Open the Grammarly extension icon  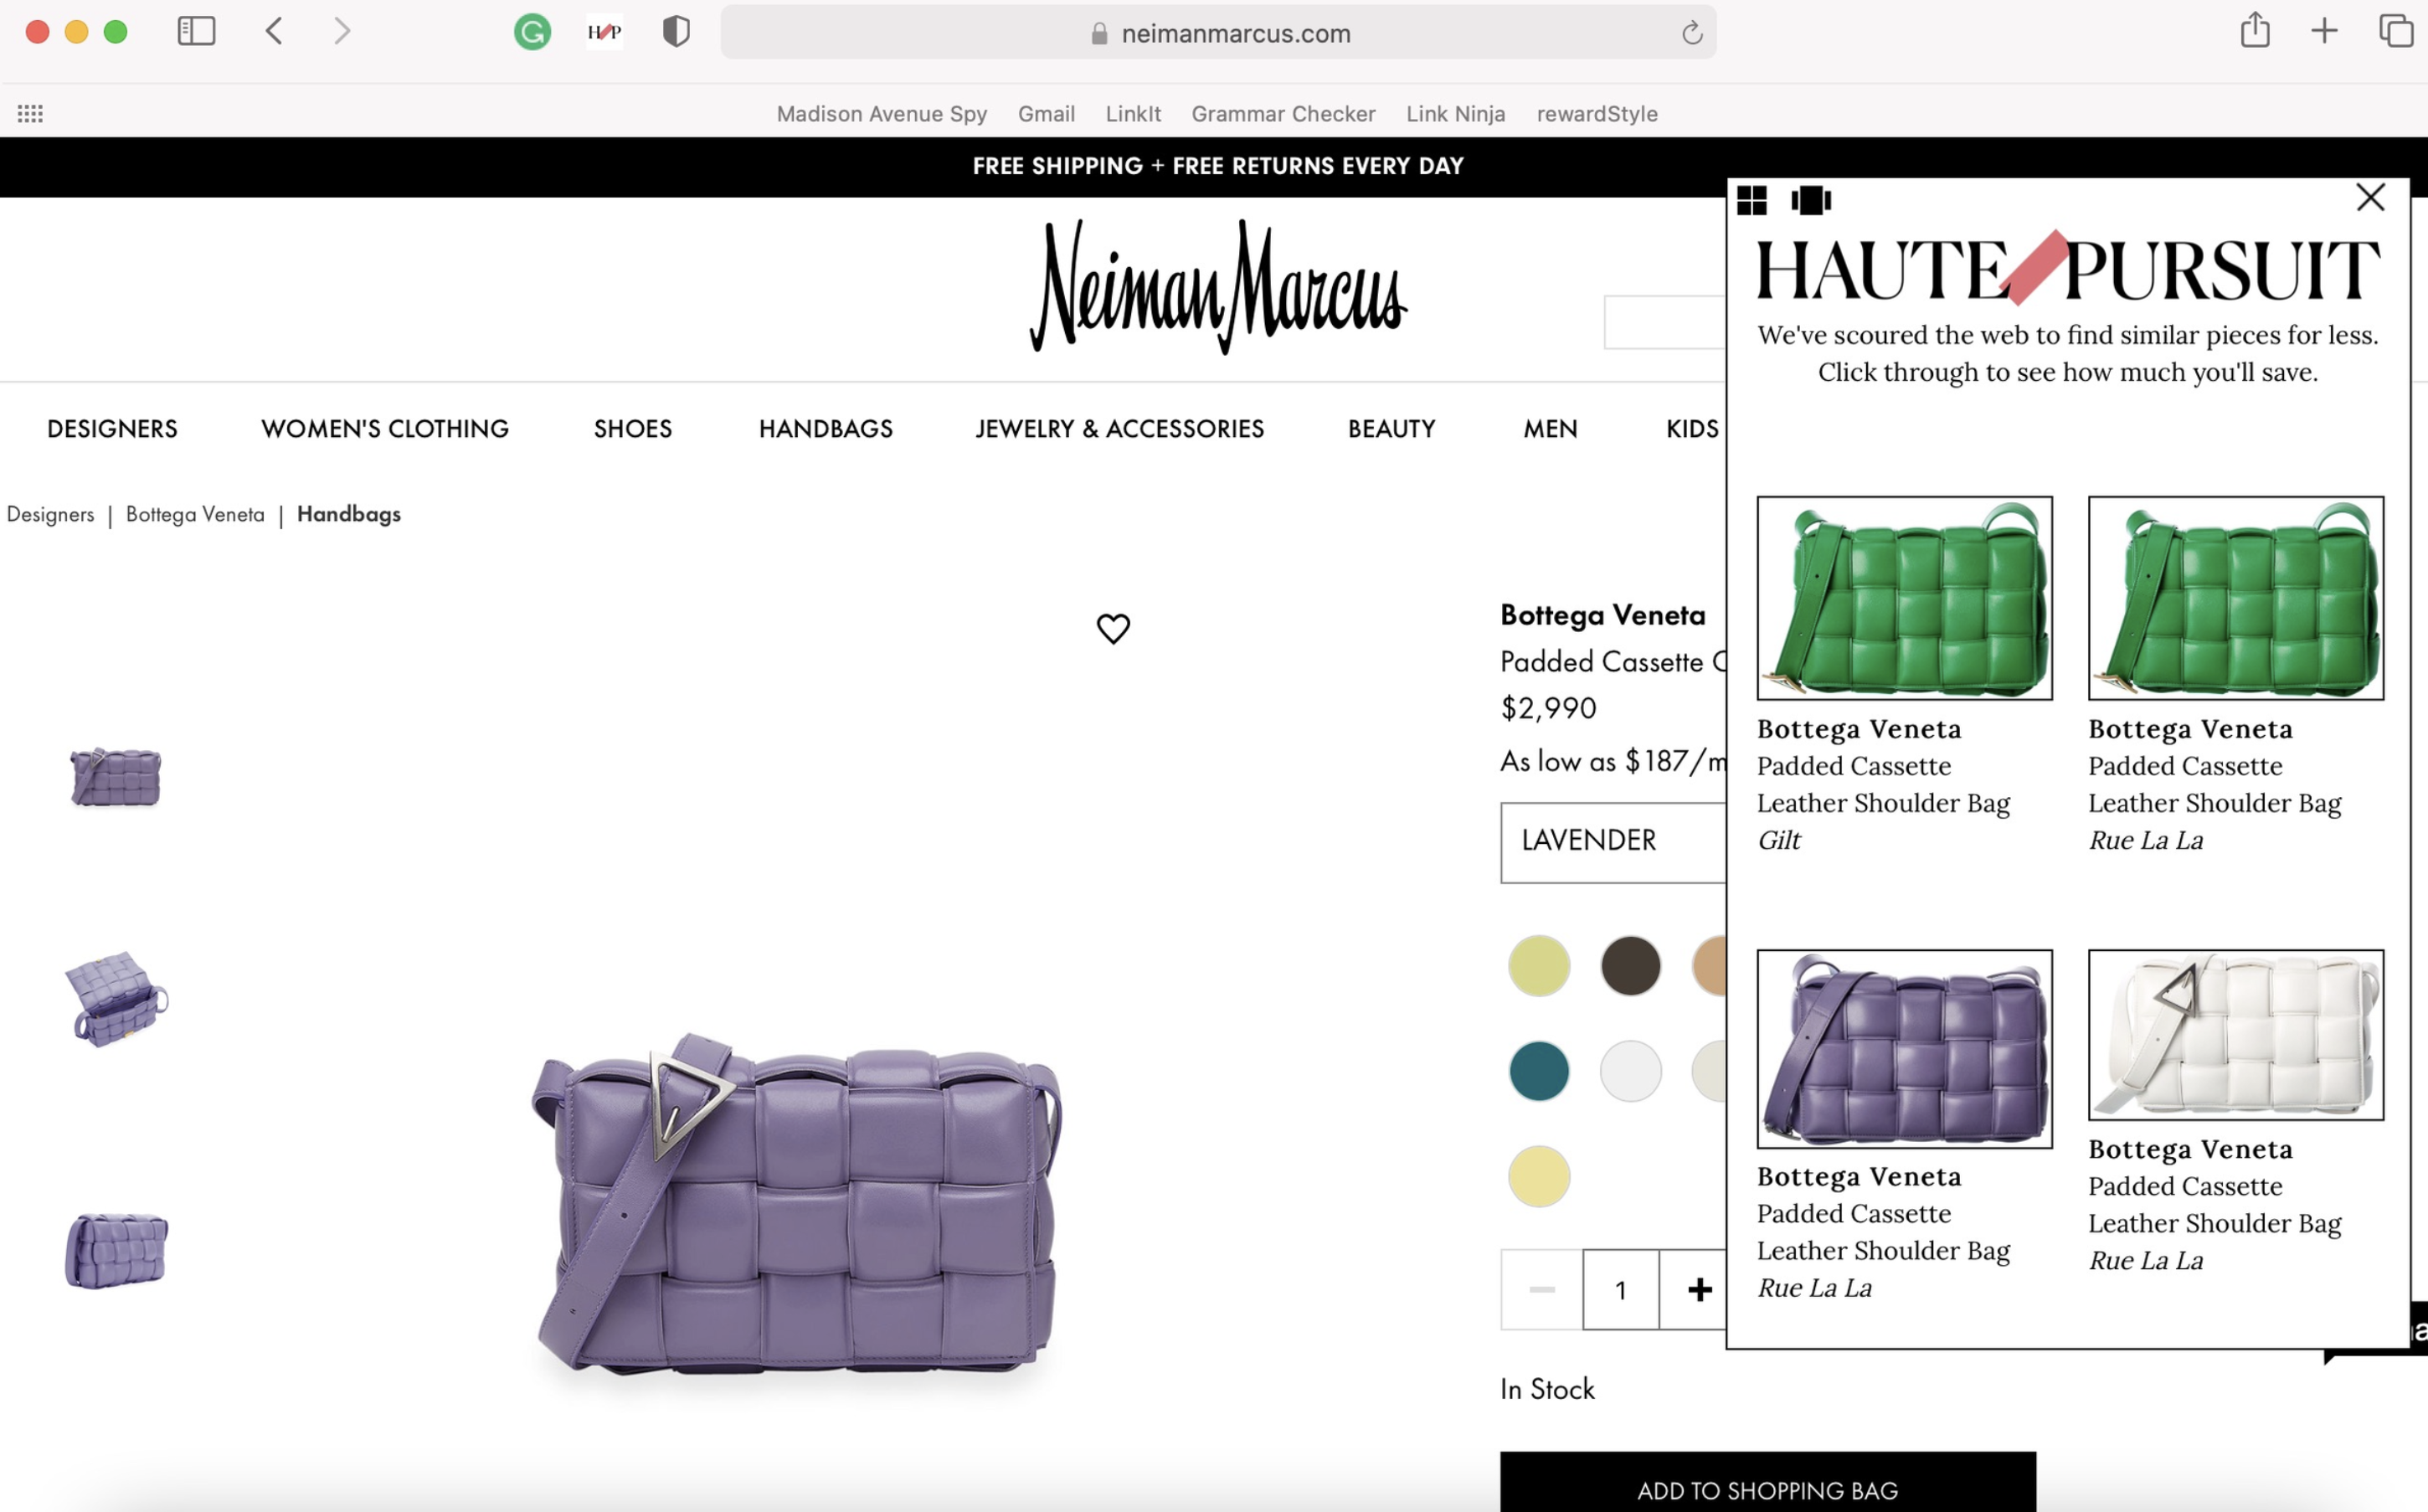[532, 32]
